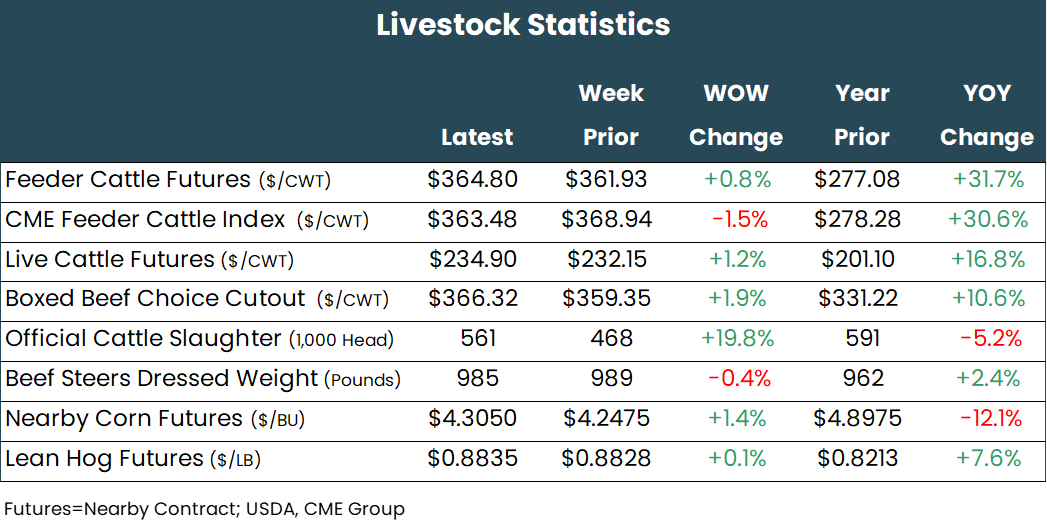Select the -1.5% WOW change cell
Viewport: 1047px width, 530px height.
[739, 220]
